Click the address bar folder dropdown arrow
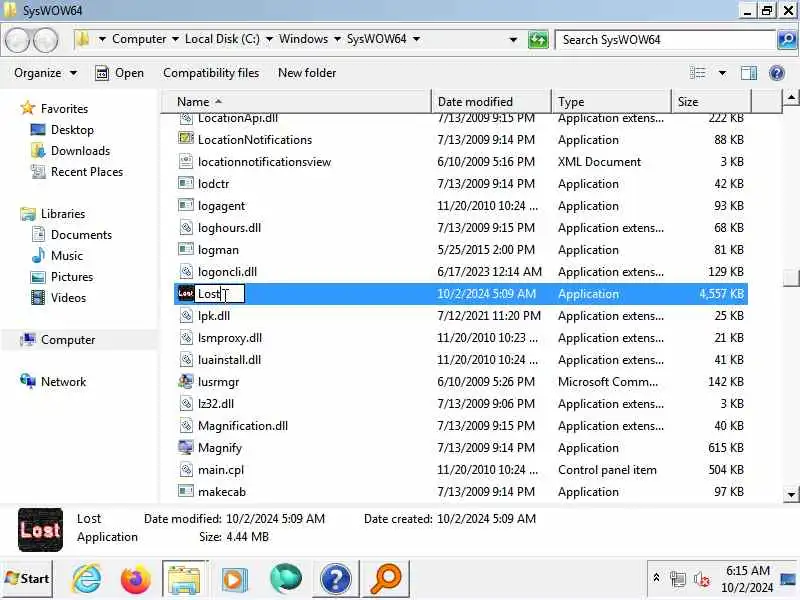The width and height of the screenshot is (800, 600). click(102, 39)
